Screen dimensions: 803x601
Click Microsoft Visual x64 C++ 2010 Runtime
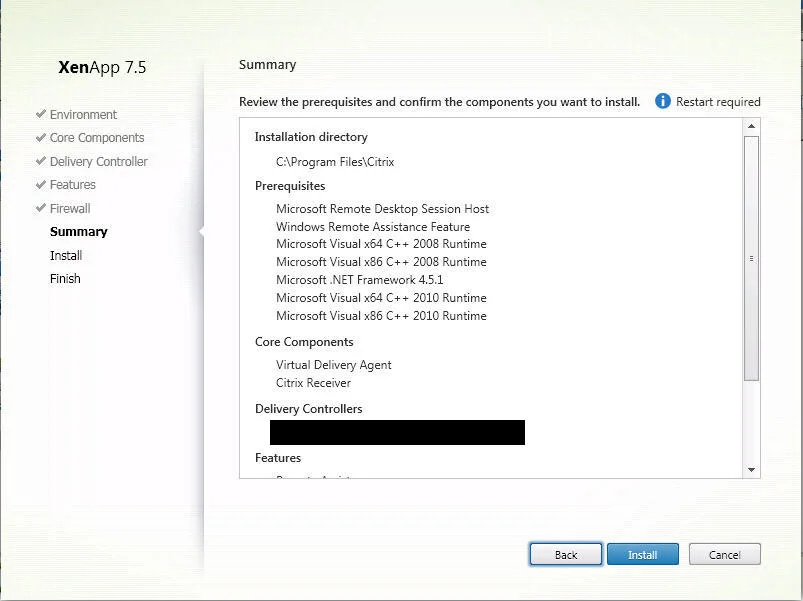[381, 298]
